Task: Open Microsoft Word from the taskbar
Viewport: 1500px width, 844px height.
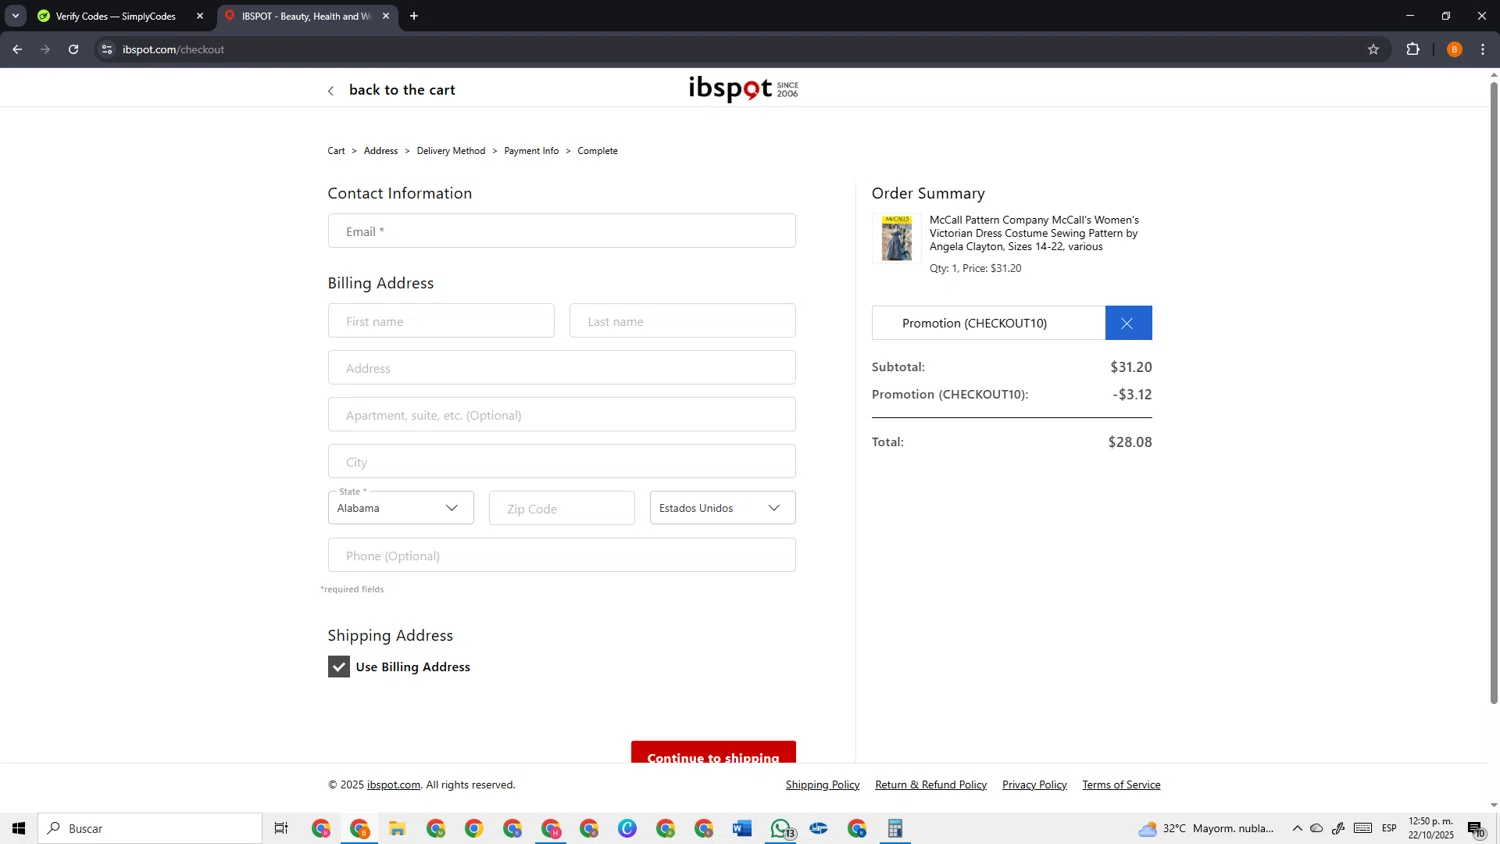Action: tap(741, 828)
